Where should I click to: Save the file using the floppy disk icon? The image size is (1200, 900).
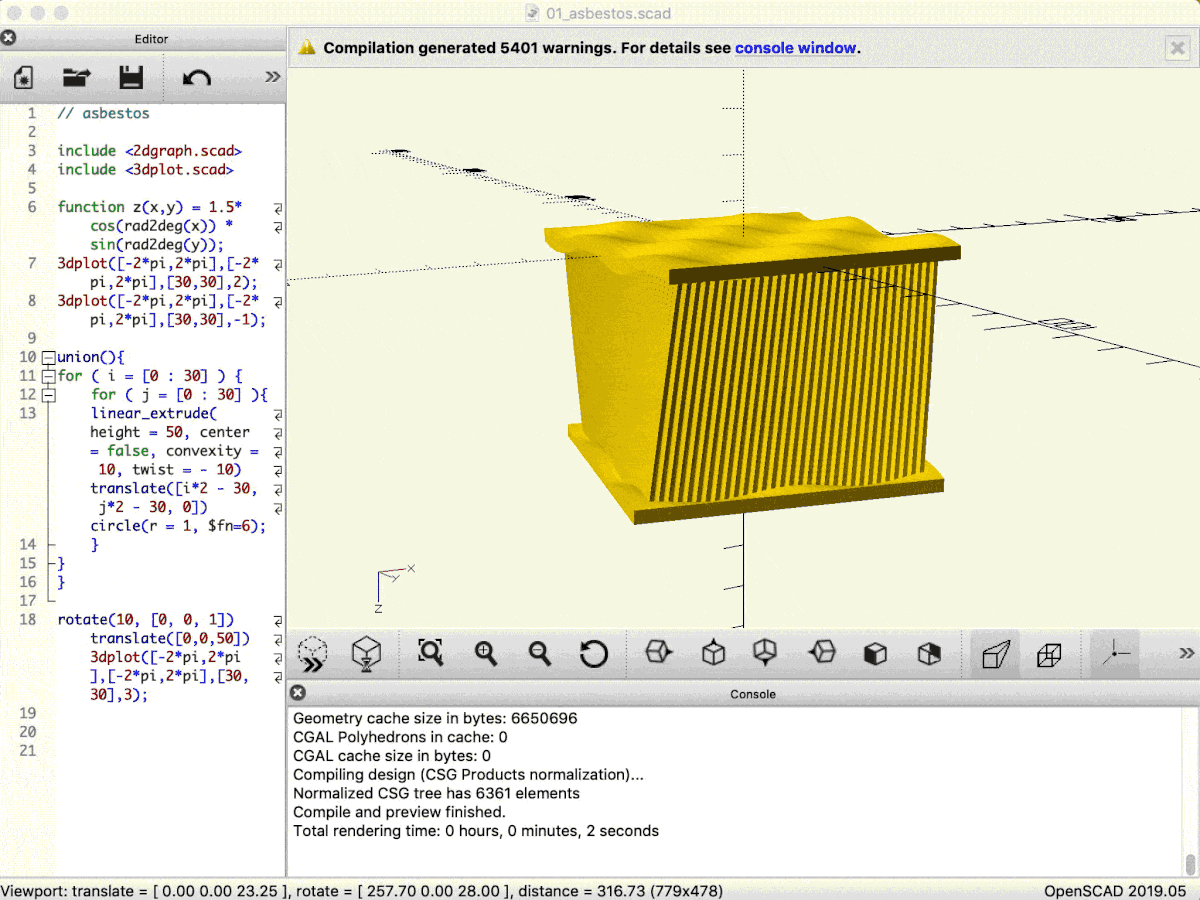pos(131,78)
